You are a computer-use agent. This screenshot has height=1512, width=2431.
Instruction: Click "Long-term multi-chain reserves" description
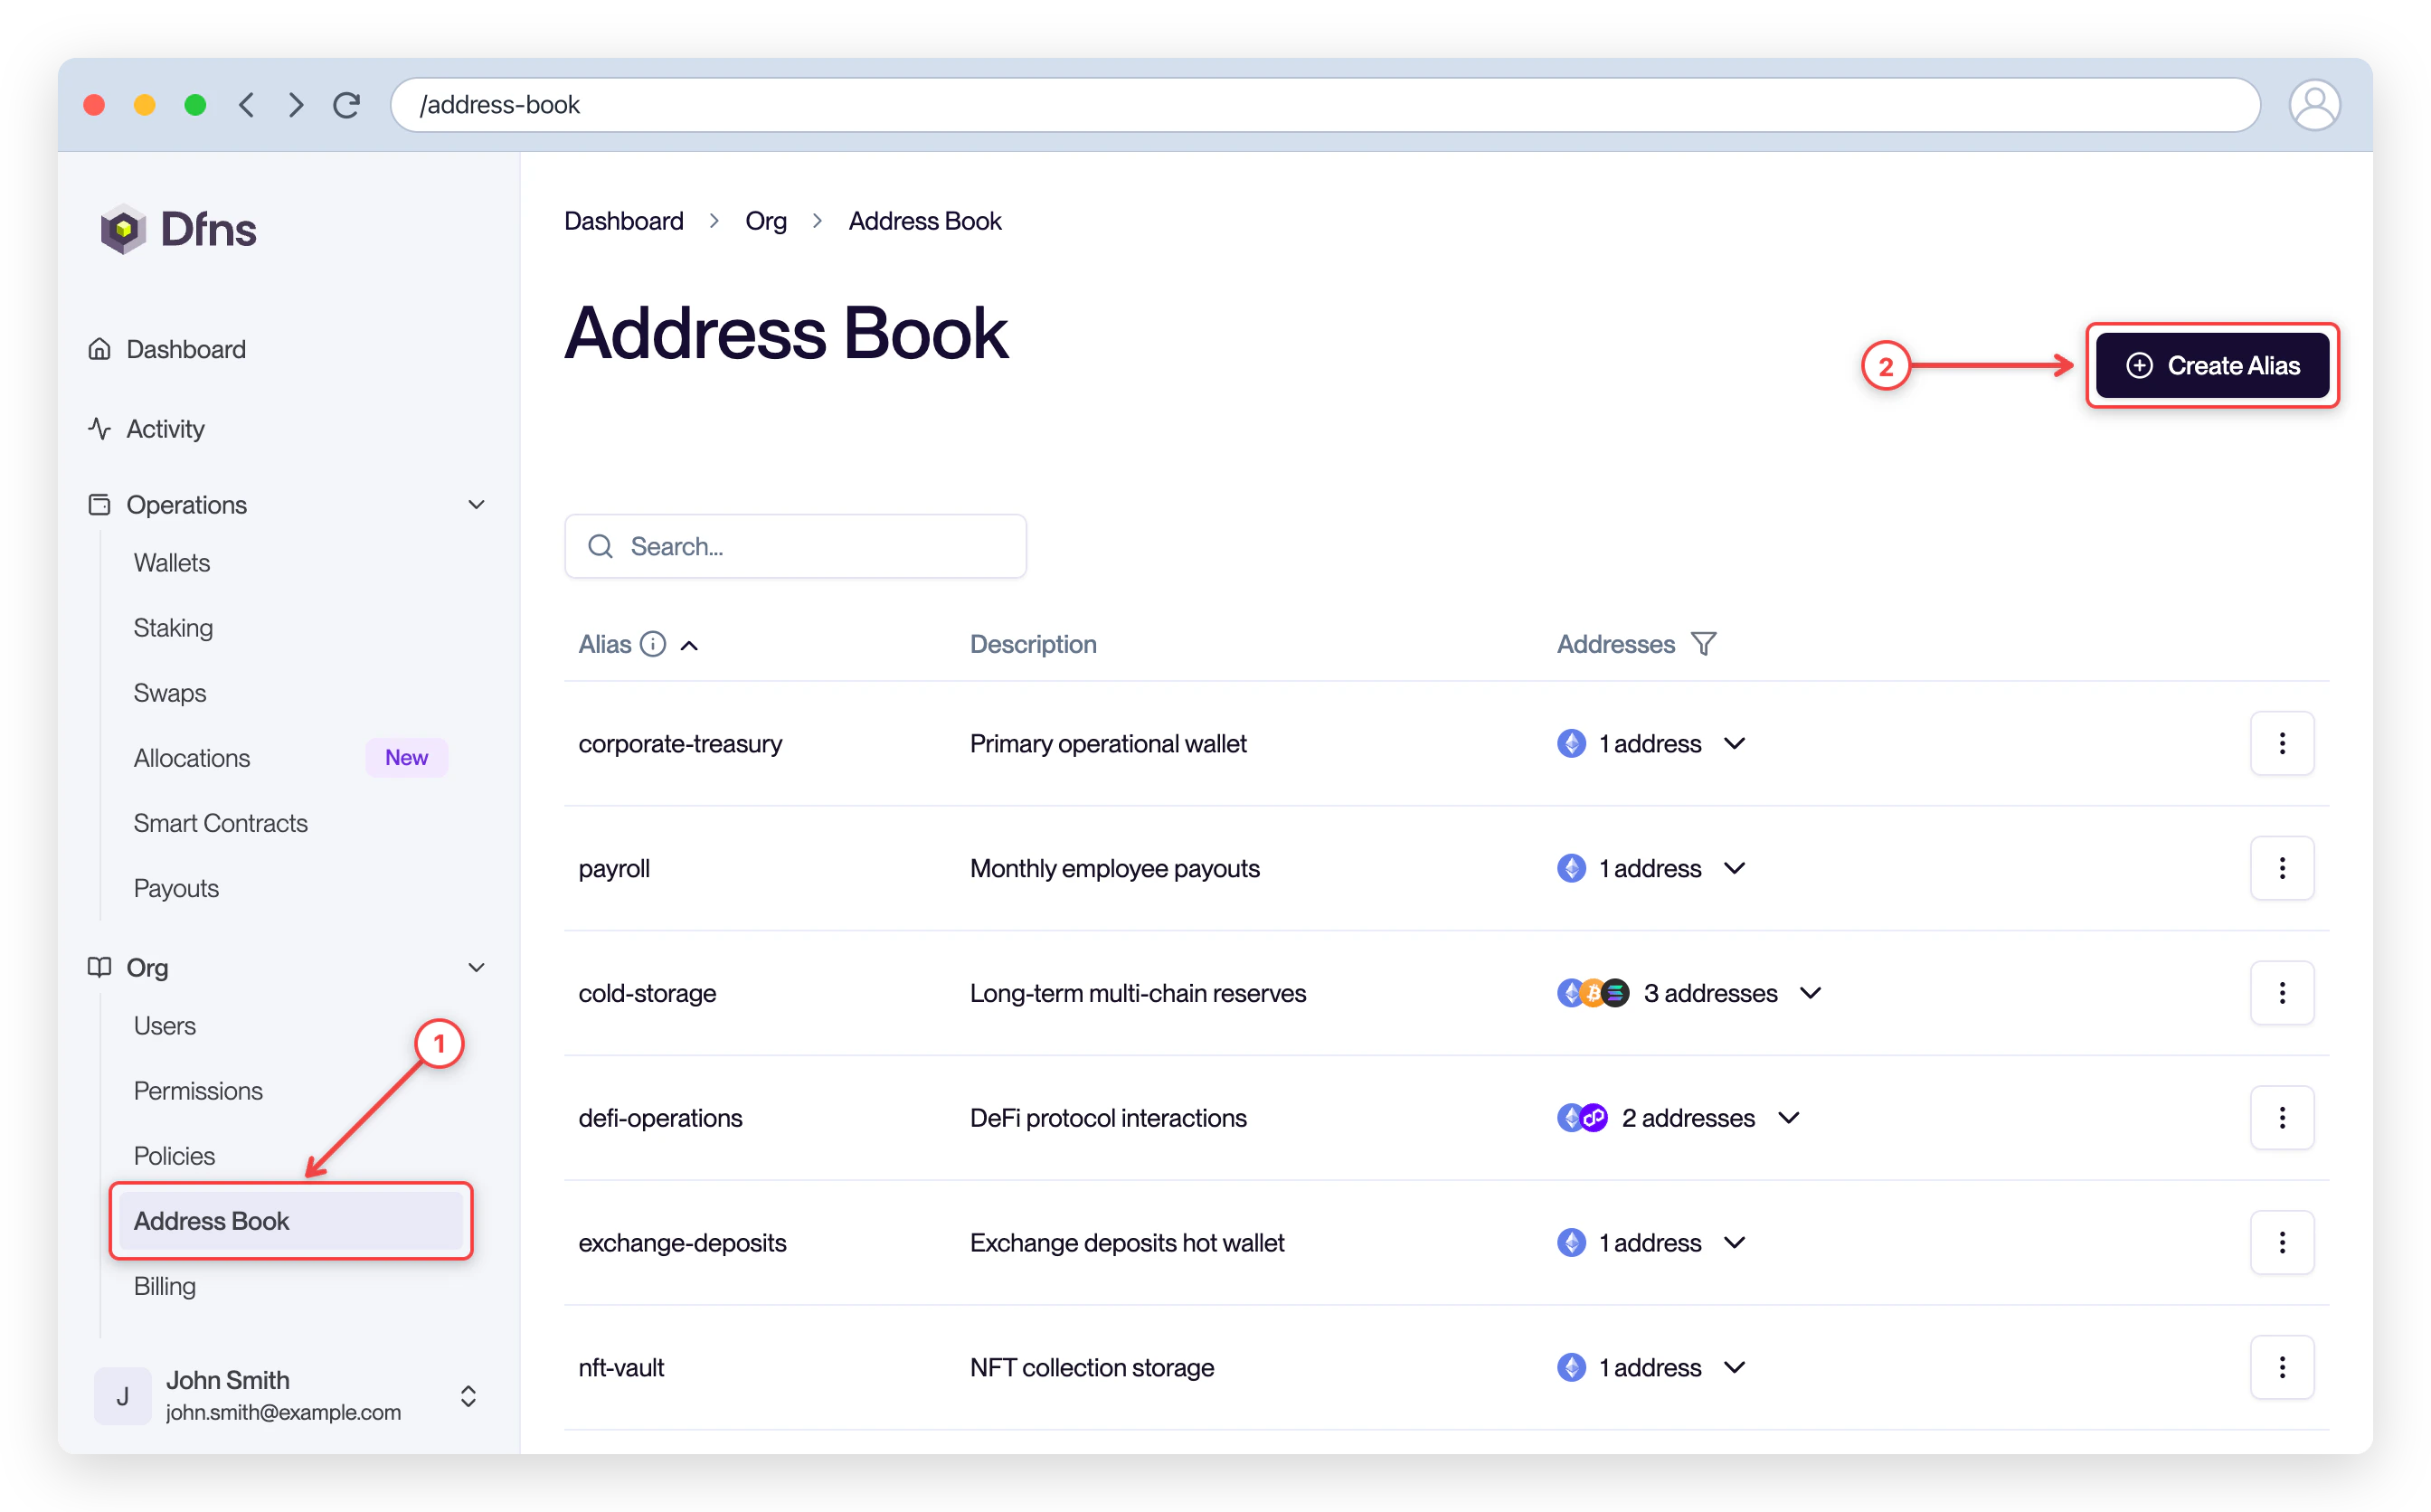1138,993
